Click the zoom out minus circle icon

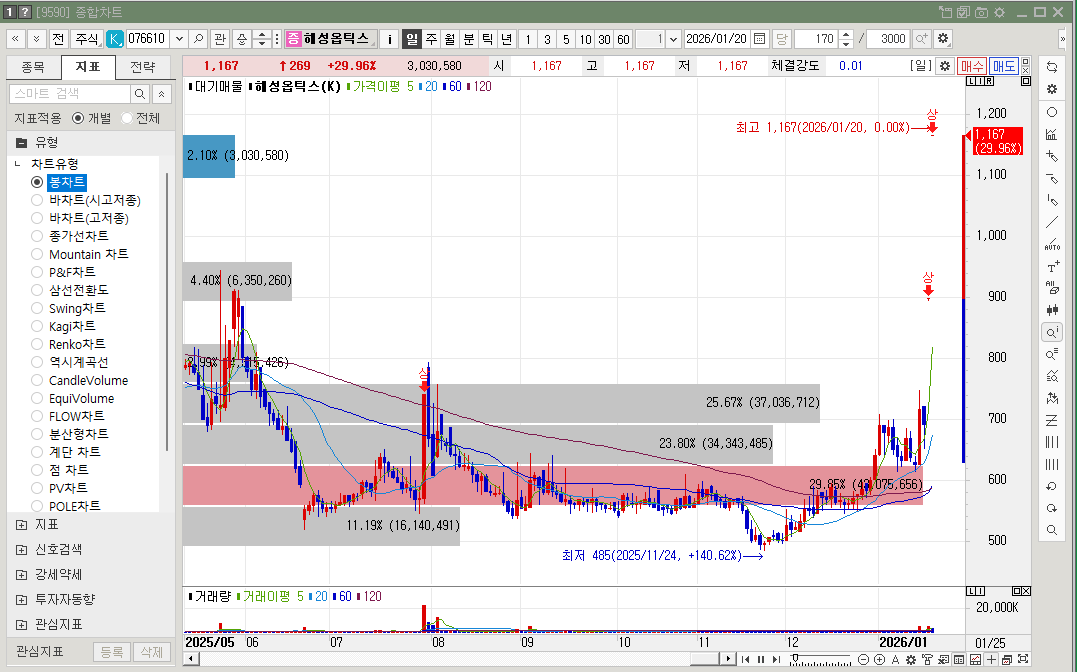863,660
